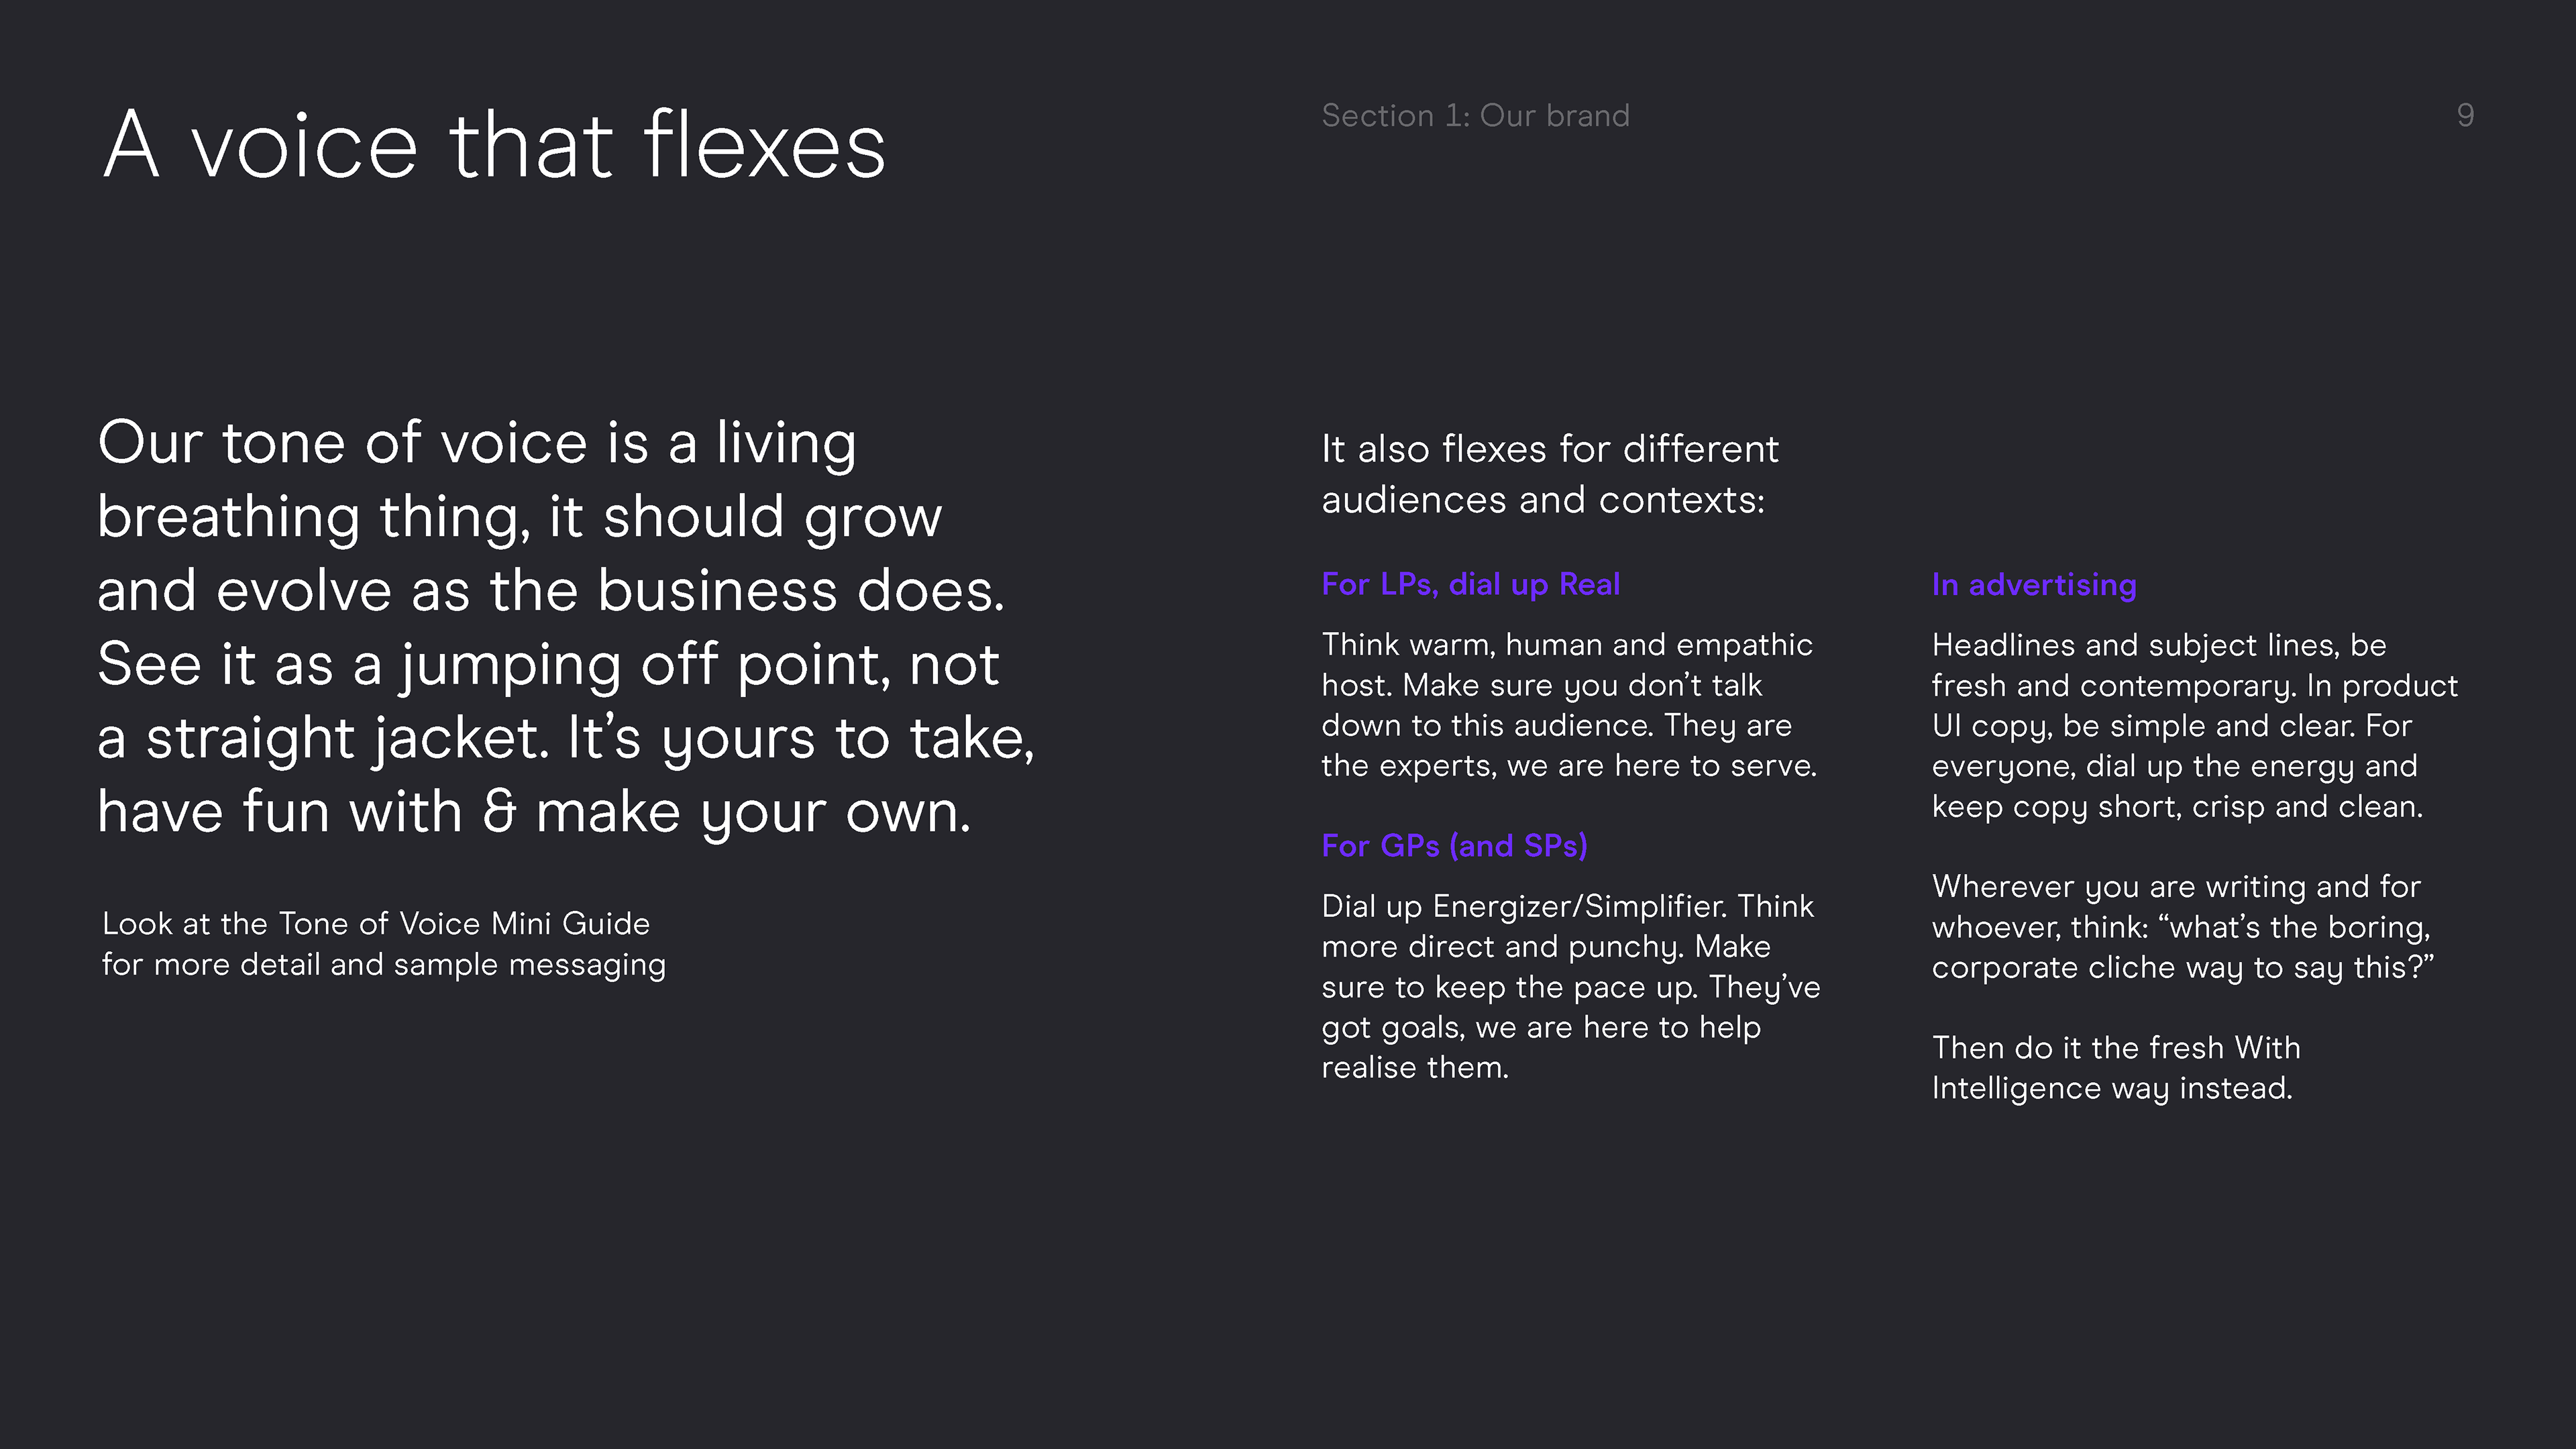Click 'It also flexes for different audiences' intro

point(1550,474)
